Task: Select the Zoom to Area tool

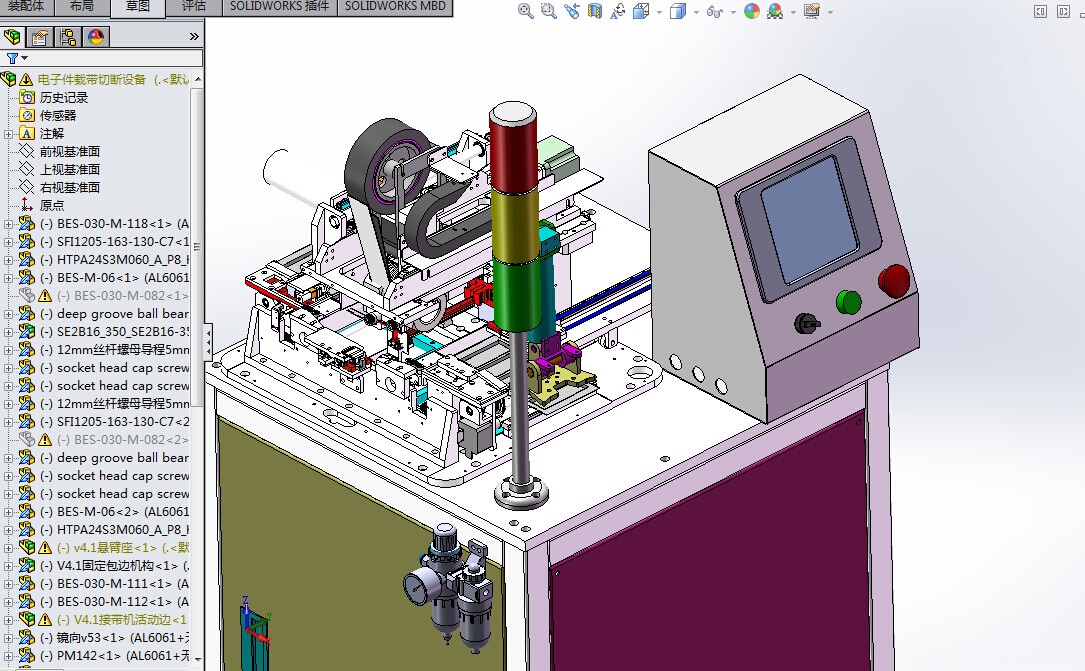Action: pos(548,11)
